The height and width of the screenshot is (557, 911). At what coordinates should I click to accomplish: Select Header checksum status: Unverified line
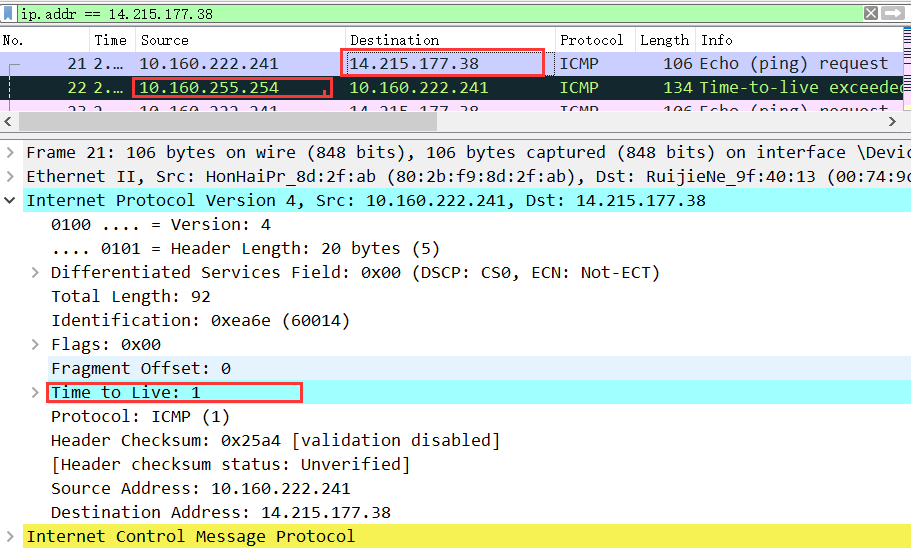231,465
